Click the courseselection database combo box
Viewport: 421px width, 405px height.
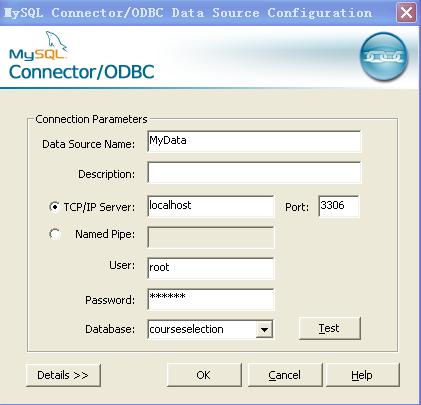[x=210, y=329]
